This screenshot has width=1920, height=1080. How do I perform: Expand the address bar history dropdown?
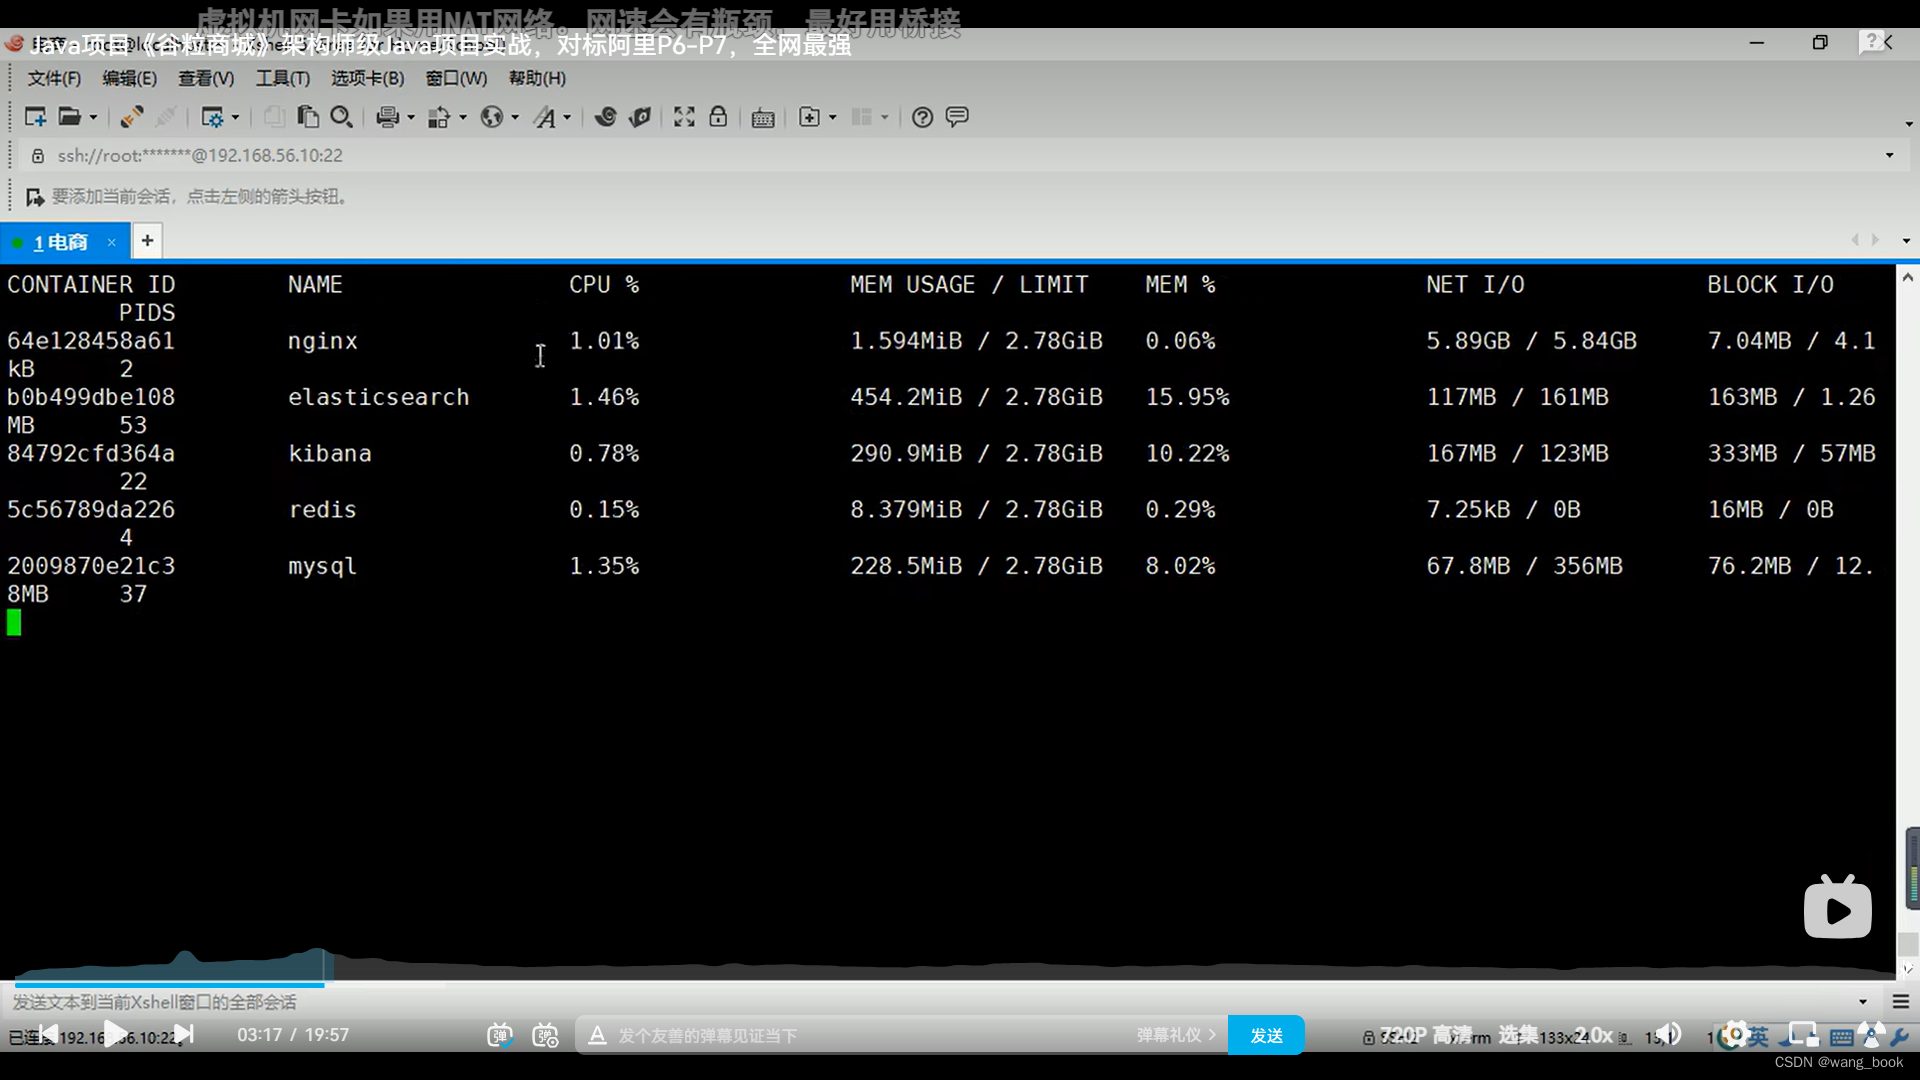coord(1889,155)
